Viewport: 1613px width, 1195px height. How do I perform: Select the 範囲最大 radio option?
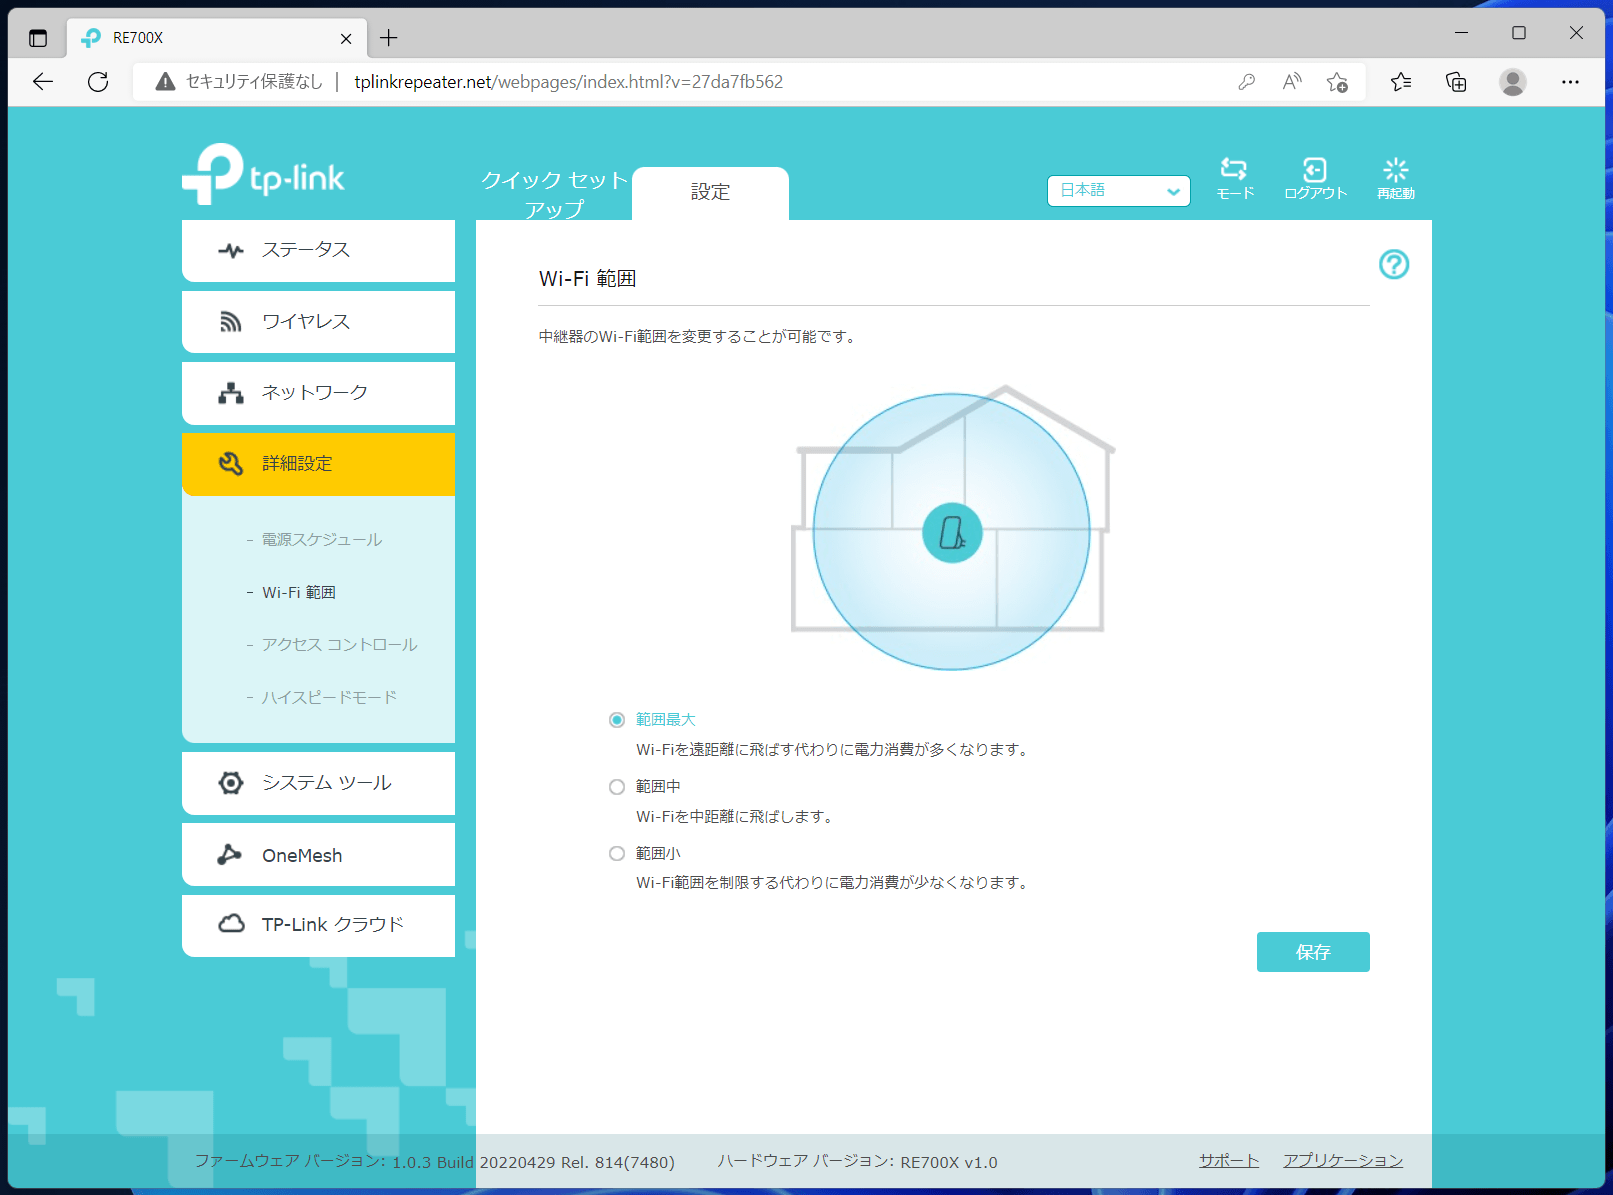coord(617,720)
